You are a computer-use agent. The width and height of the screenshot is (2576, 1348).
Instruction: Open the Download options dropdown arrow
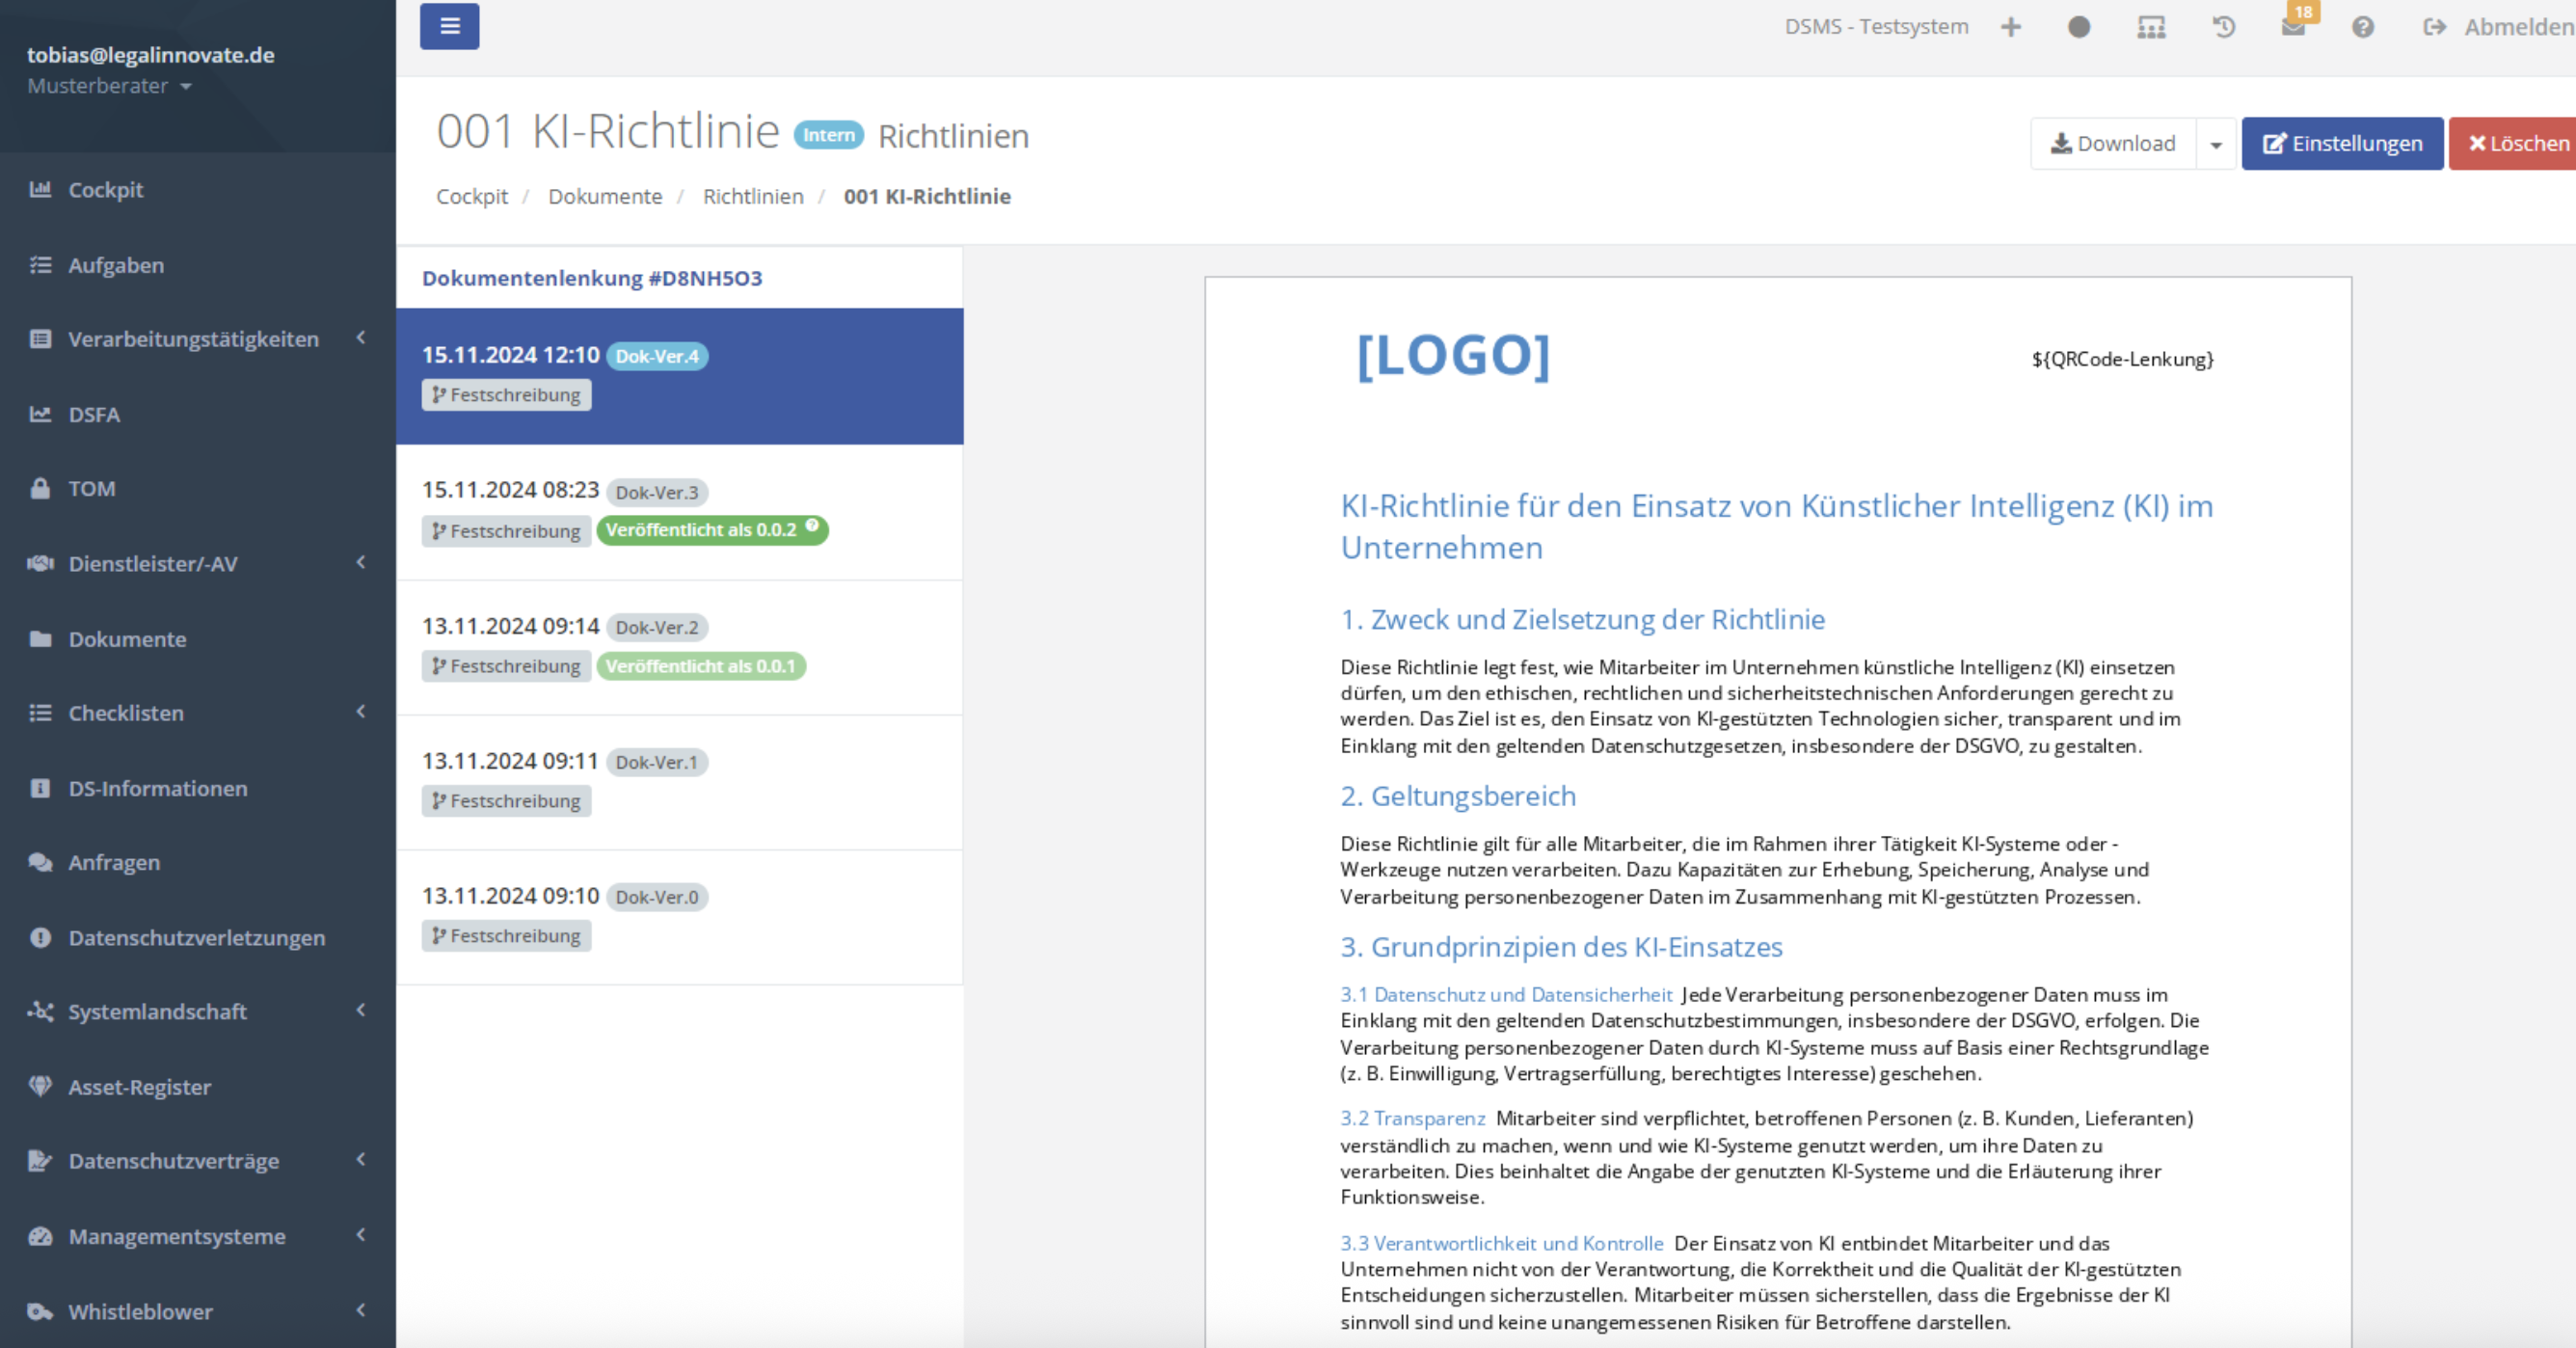[2216, 144]
